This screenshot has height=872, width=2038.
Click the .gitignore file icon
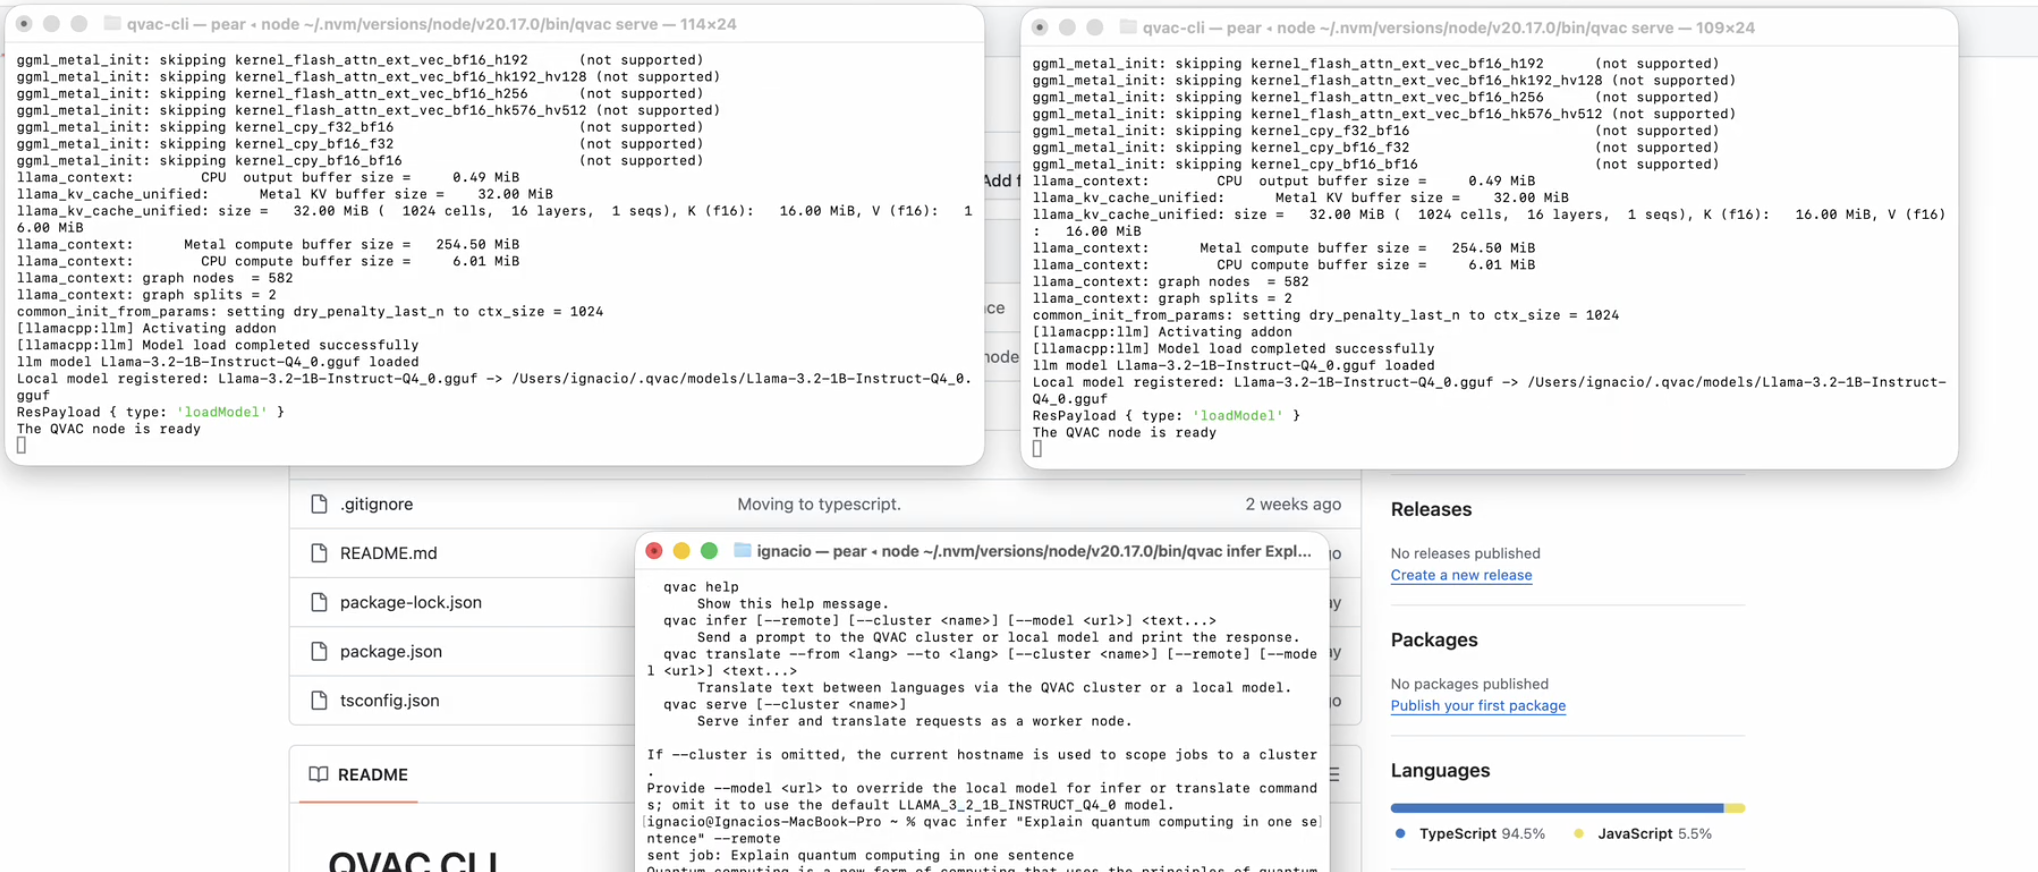(x=319, y=504)
